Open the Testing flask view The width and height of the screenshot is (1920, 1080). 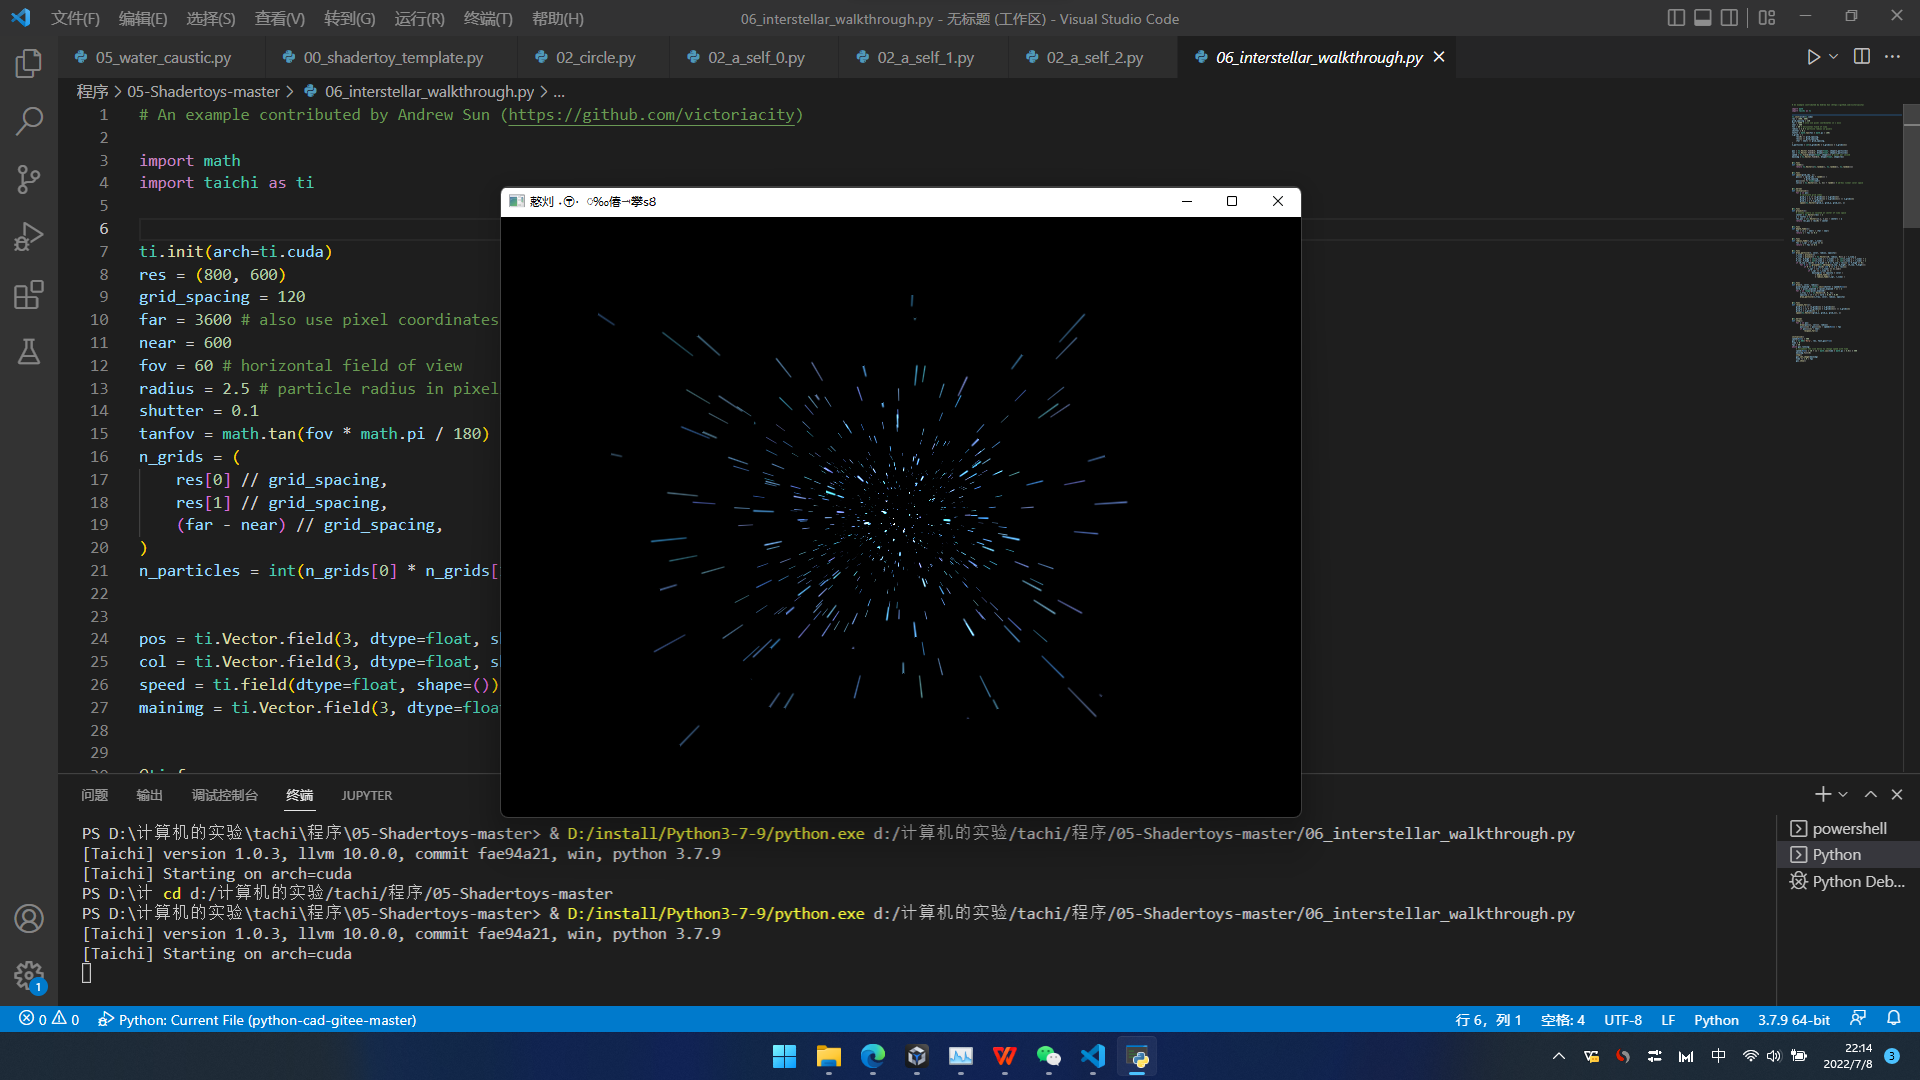coord(29,352)
